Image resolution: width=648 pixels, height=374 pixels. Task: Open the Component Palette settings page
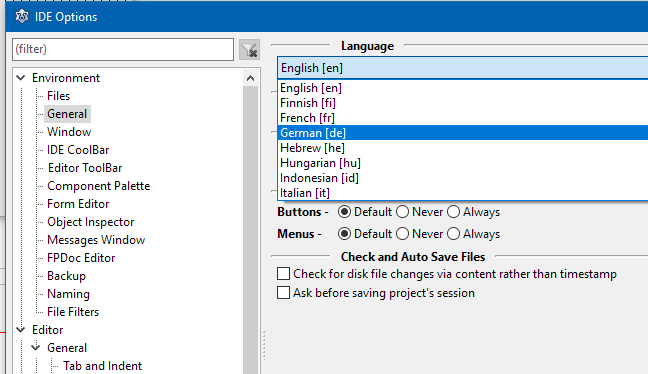pos(98,186)
